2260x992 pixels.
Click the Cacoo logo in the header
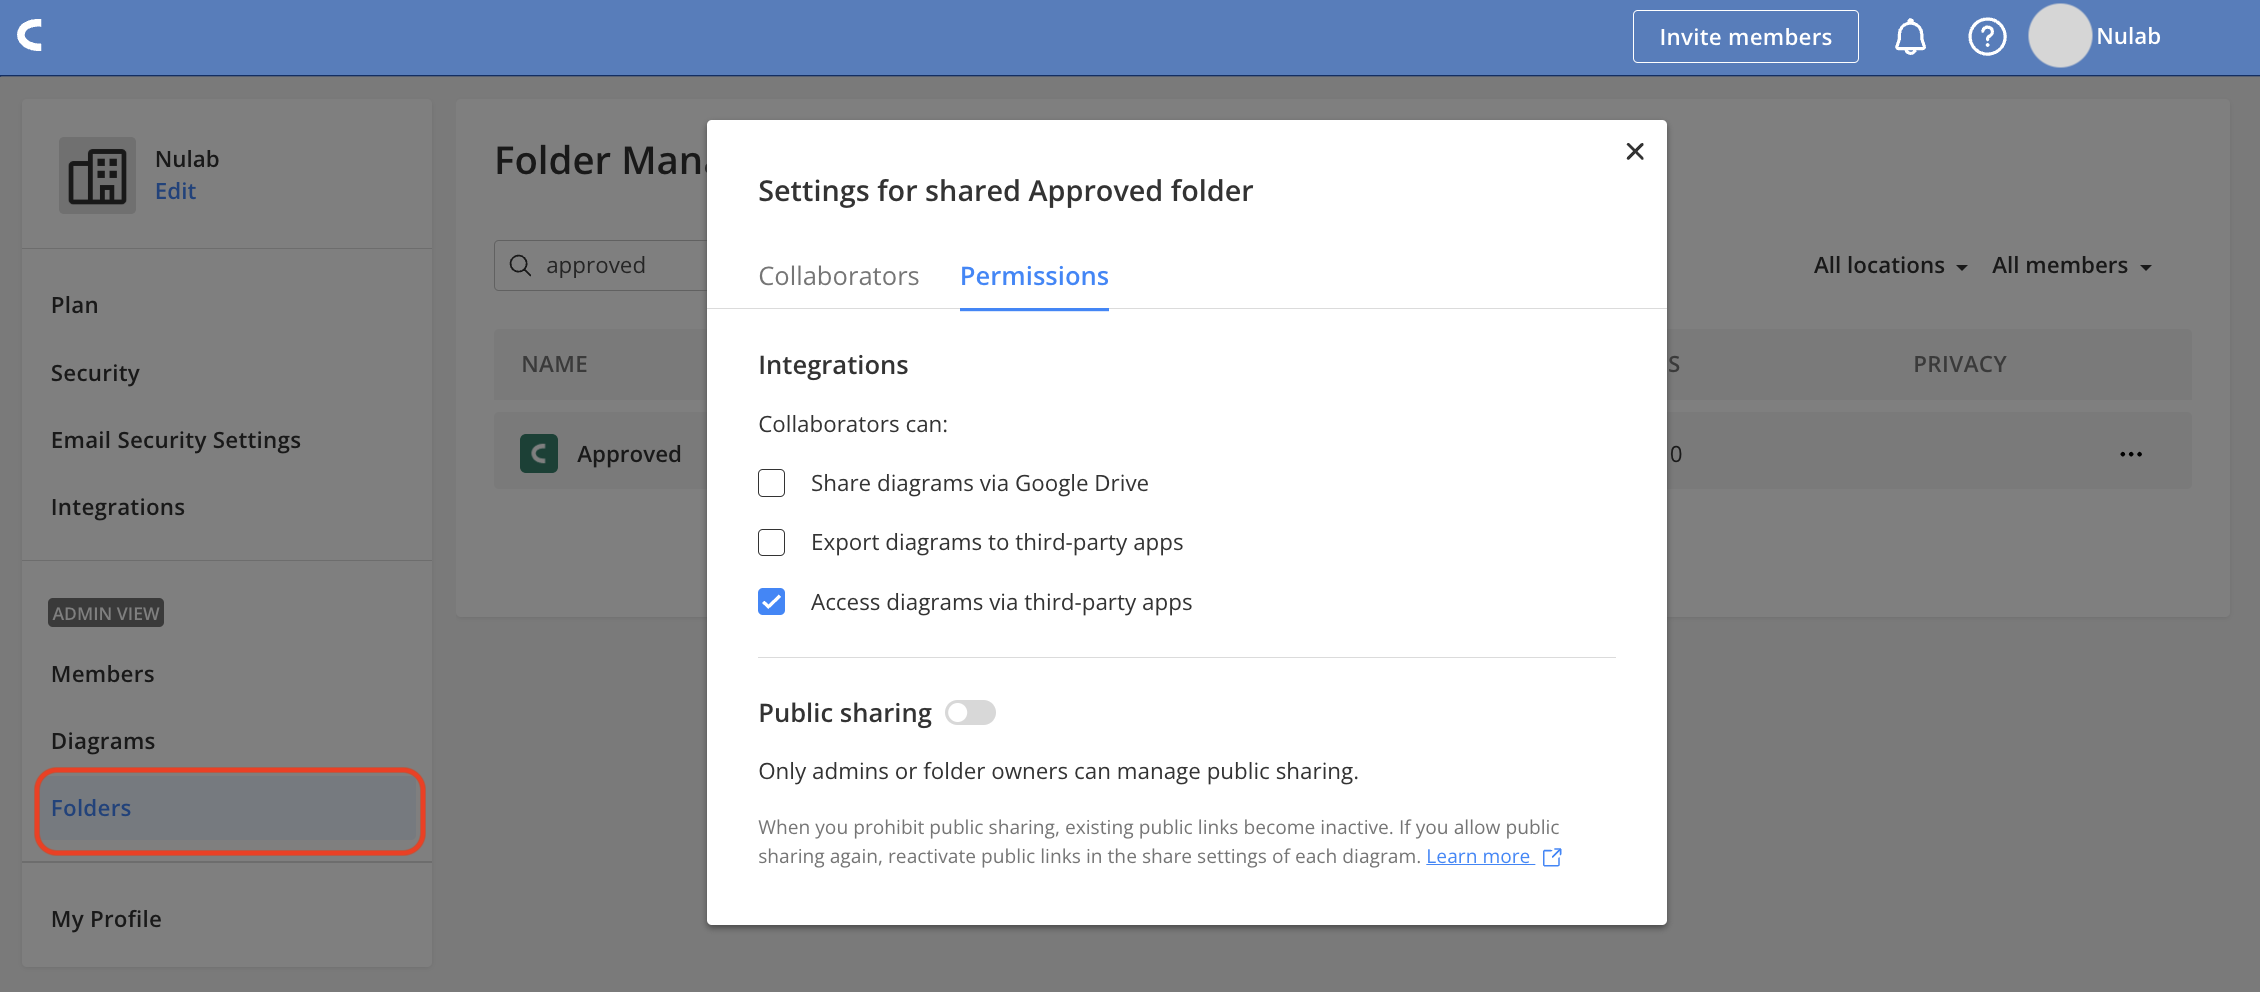click(30, 36)
